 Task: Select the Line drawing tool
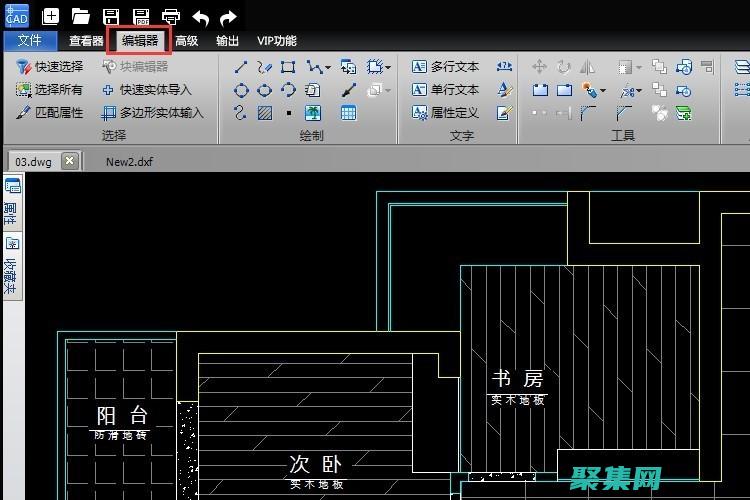[x=241, y=67]
